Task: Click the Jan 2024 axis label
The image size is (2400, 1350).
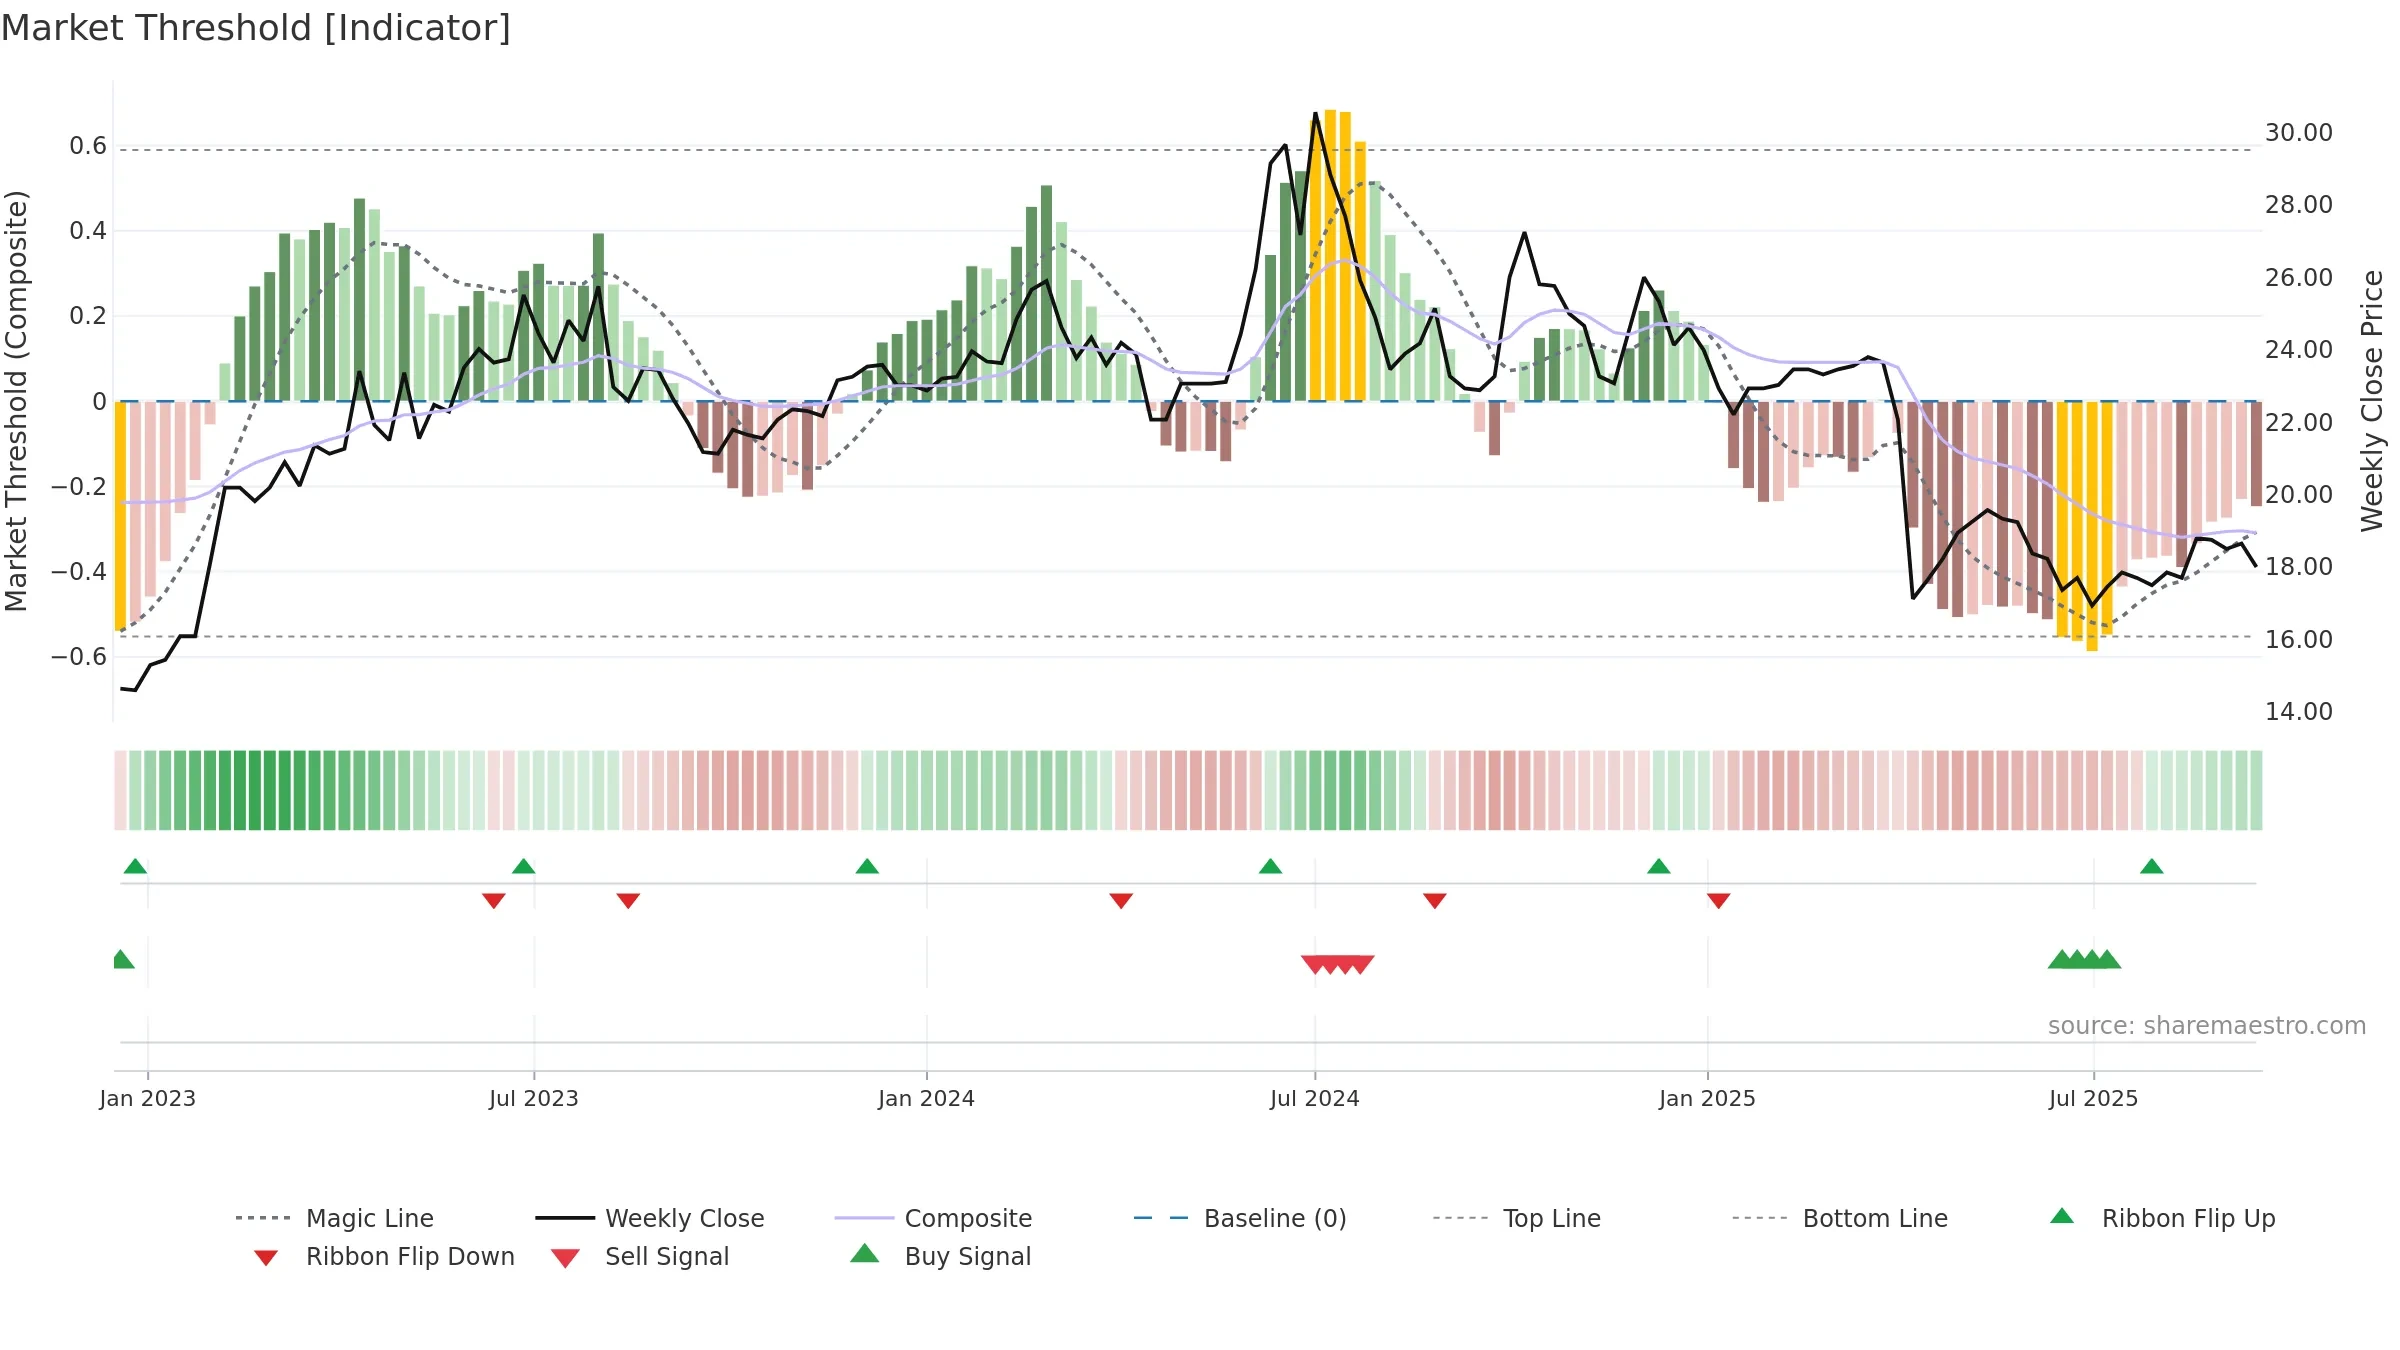Action: coord(927,1098)
